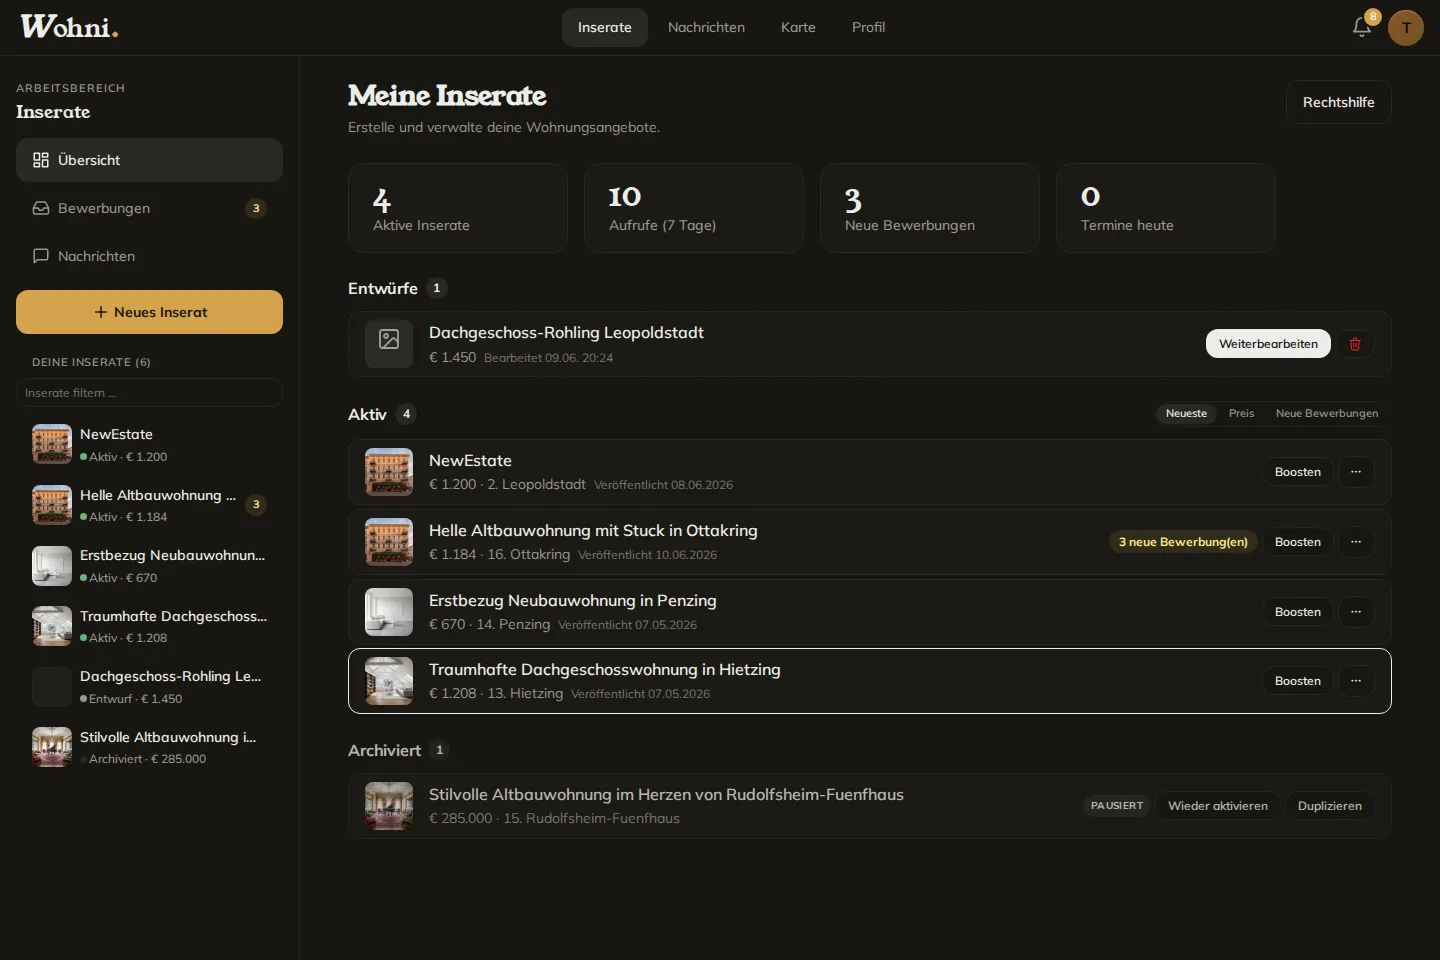Open the Profil tab

tap(868, 27)
